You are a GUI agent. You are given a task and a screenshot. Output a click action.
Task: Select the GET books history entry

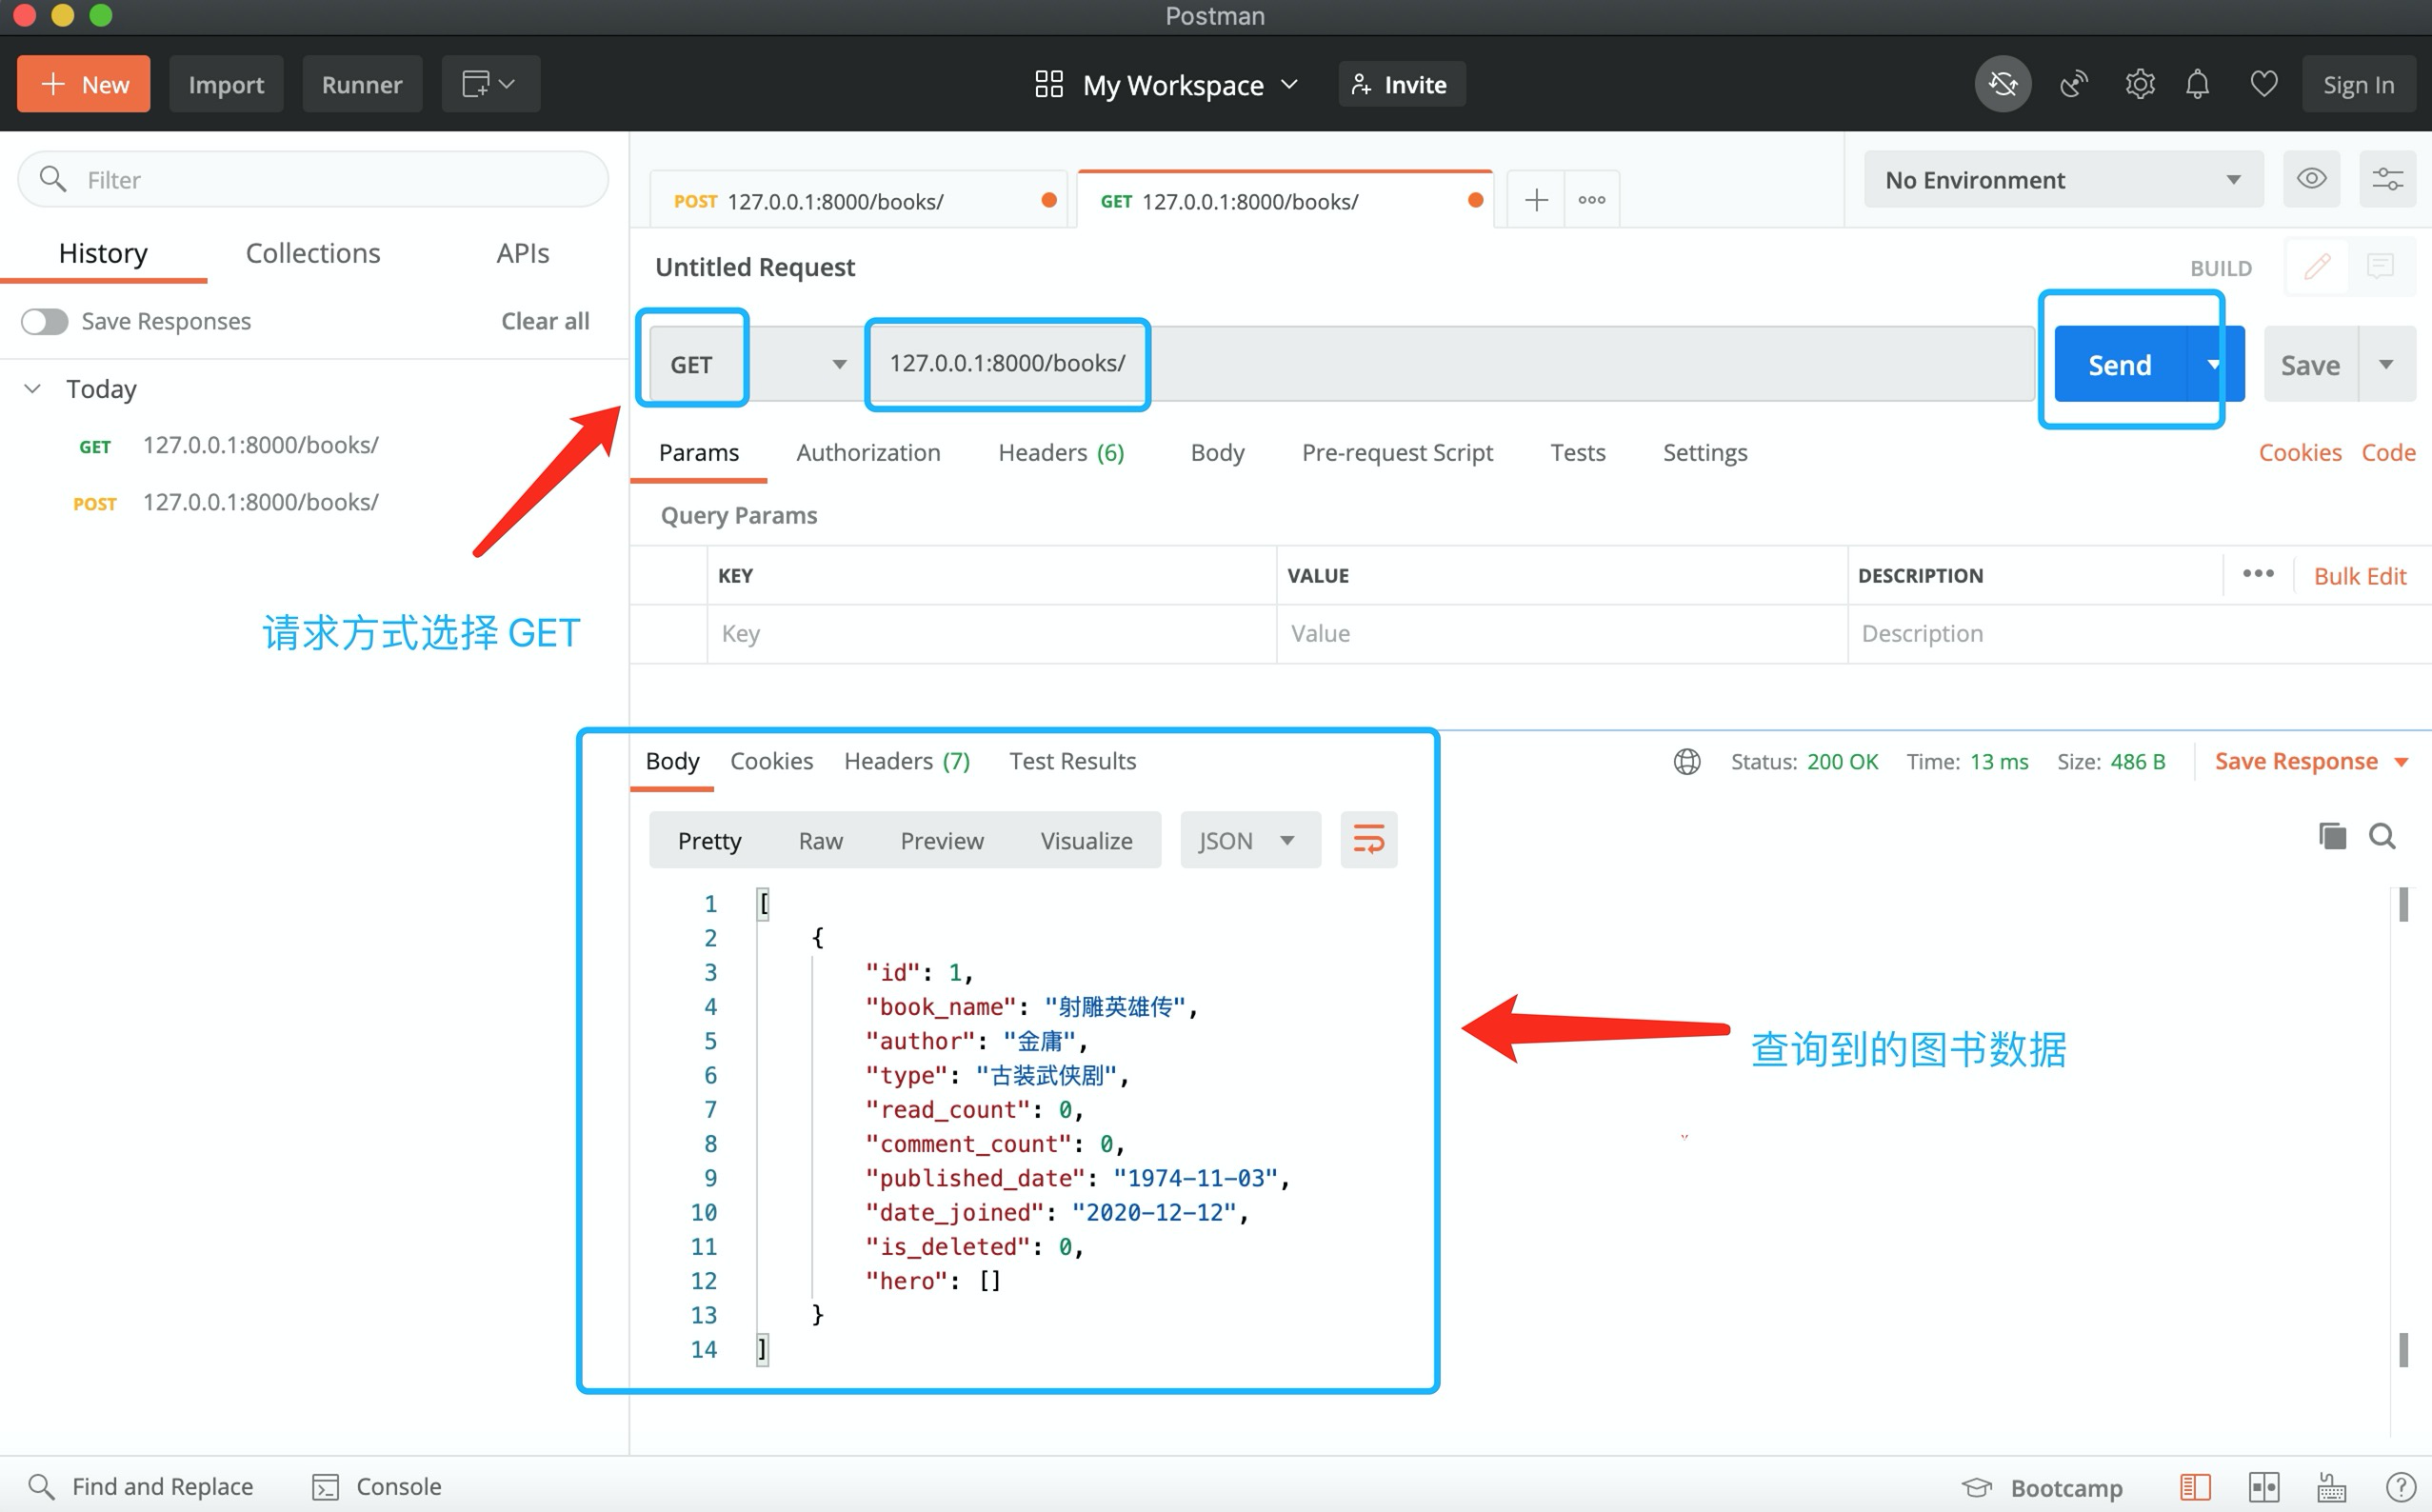pyautogui.click(x=228, y=445)
